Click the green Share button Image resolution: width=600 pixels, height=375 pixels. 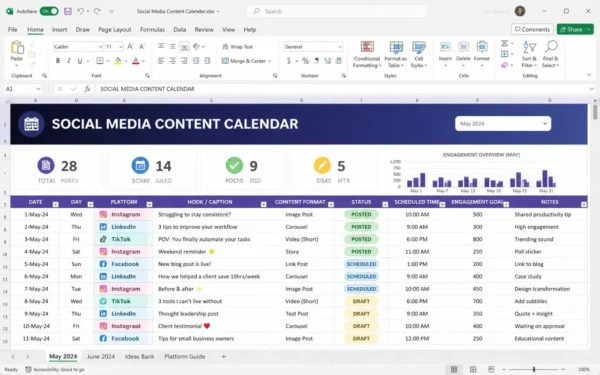(x=575, y=29)
